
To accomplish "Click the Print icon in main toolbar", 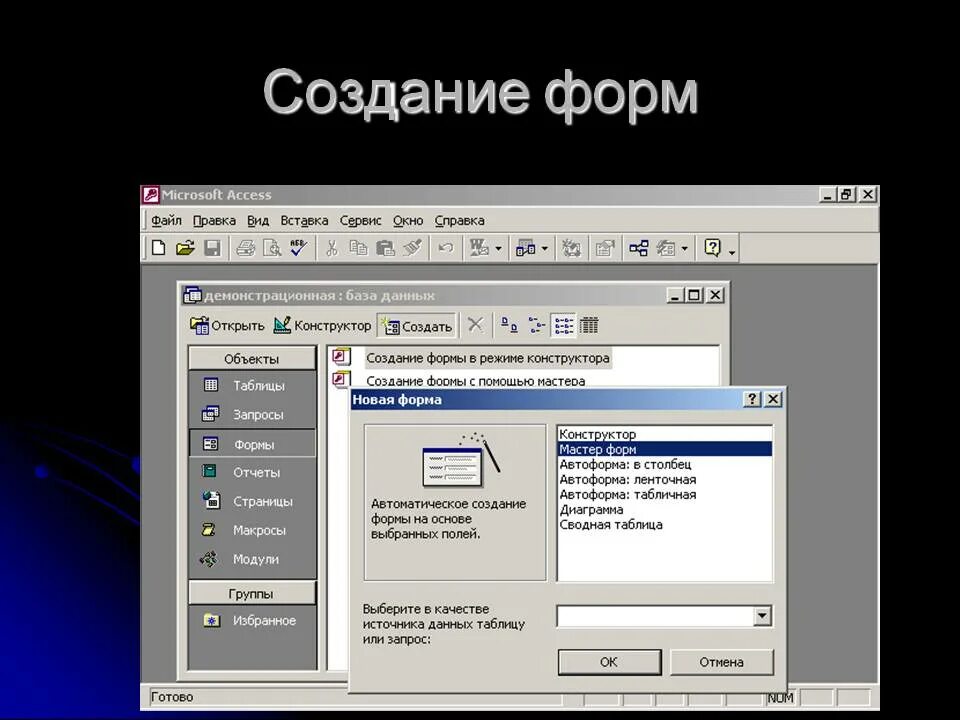I will tap(246, 248).
